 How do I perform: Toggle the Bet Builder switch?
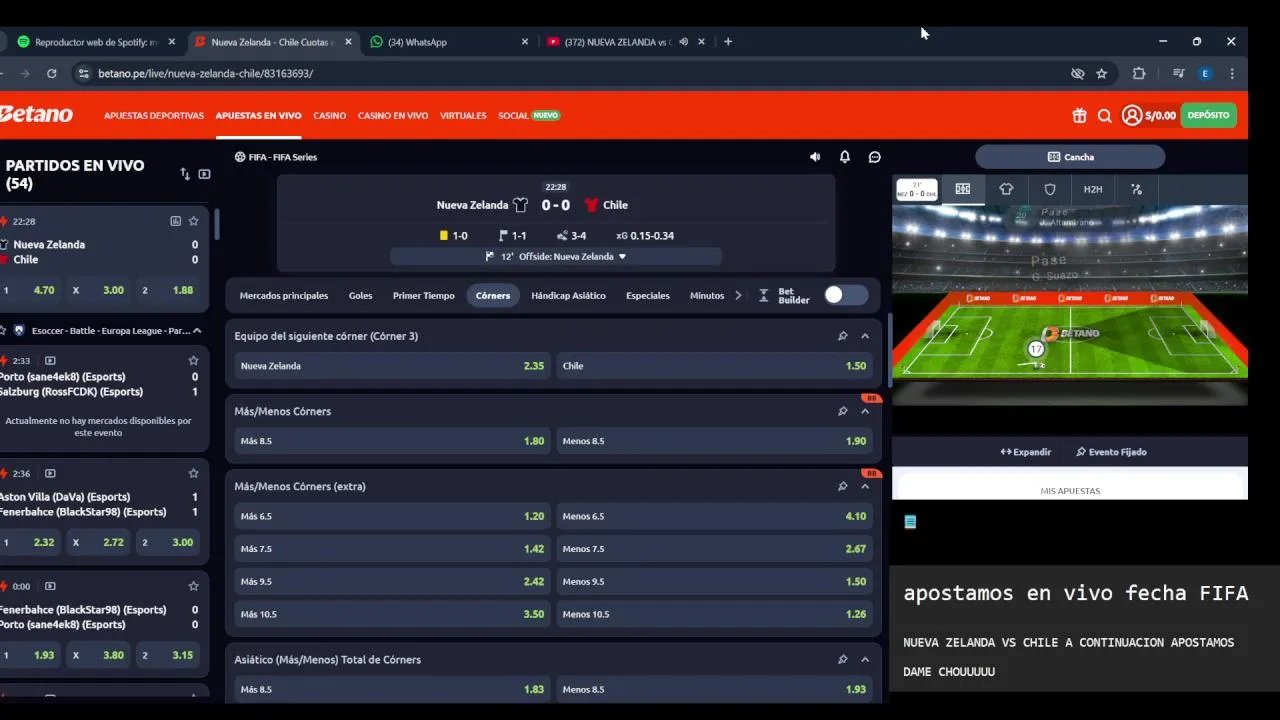click(846, 295)
